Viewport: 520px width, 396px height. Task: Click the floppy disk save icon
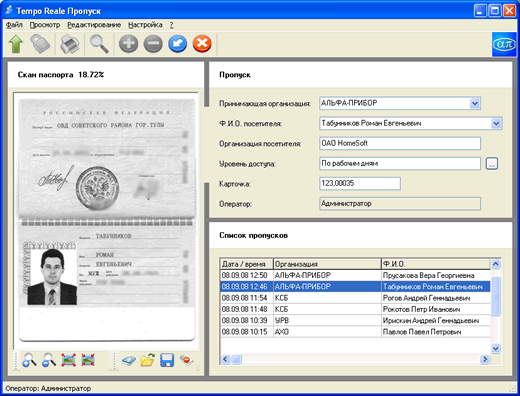click(x=167, y=360)
